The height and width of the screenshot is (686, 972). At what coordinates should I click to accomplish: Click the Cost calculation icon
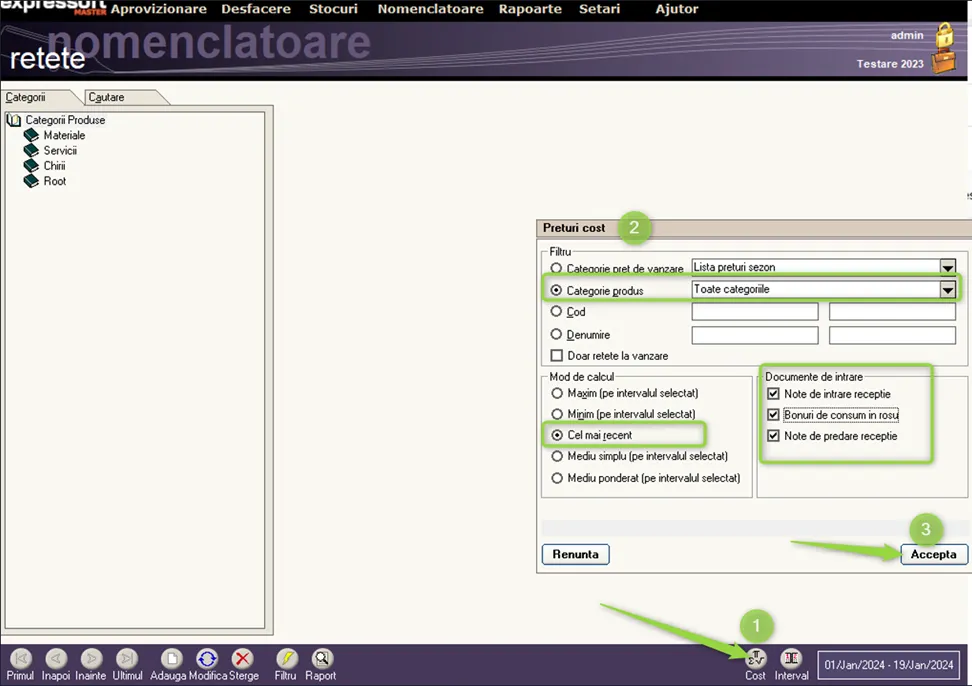(x=756, y=659)
